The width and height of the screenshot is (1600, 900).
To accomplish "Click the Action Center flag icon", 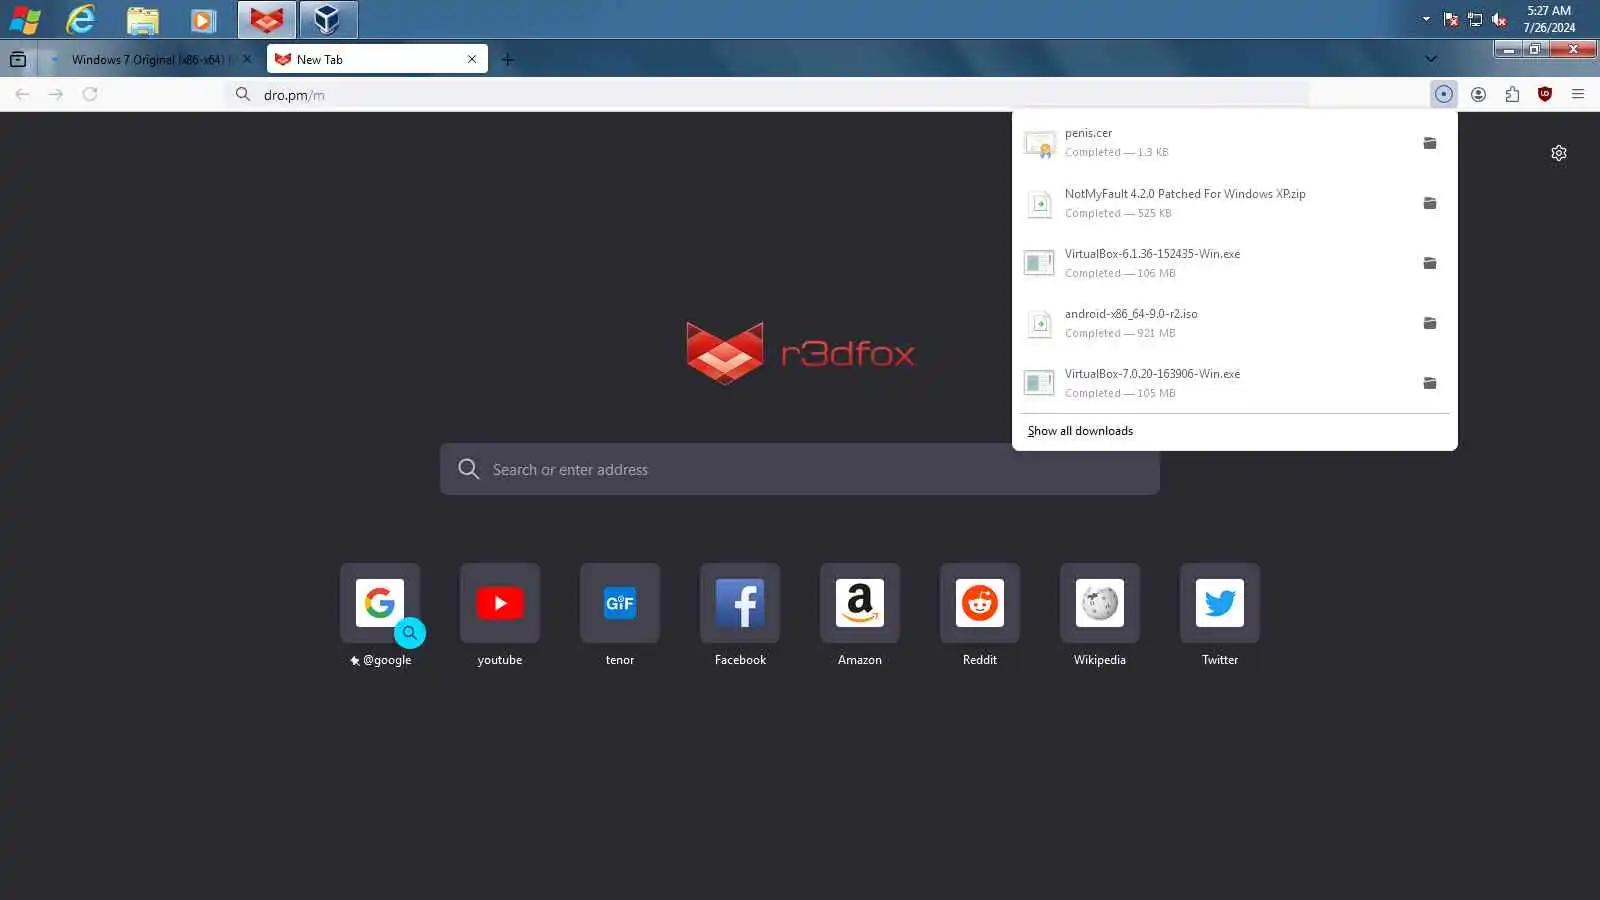I will [x=1451, y=19].
